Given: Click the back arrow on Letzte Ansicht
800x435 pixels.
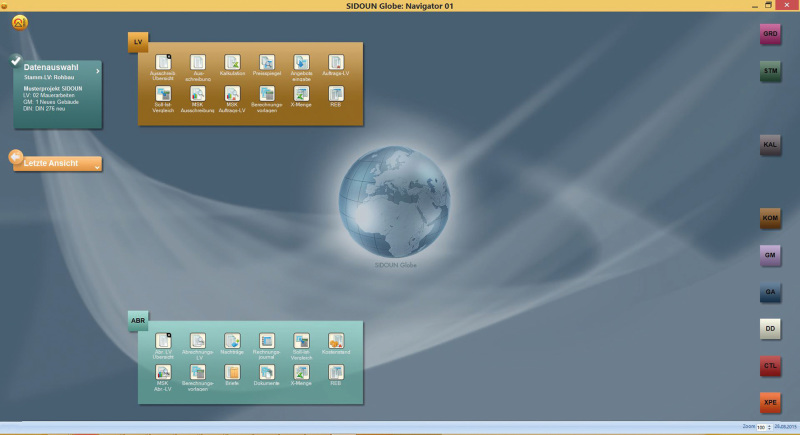Looking at the screenshot, I should 16,157.
